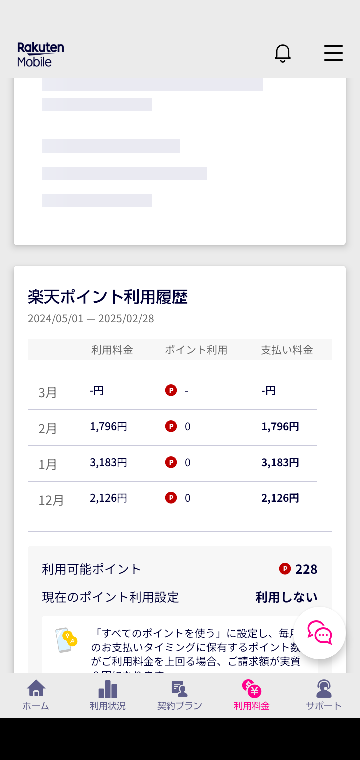Click the 支払い料金 column header

[x=287, y=349]
